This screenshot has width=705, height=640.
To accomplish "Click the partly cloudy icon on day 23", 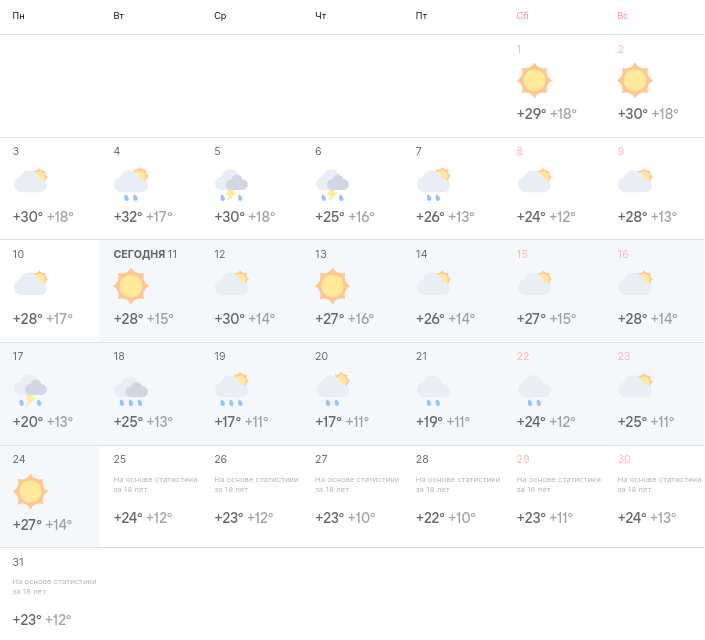I will [x=635, y=385].
